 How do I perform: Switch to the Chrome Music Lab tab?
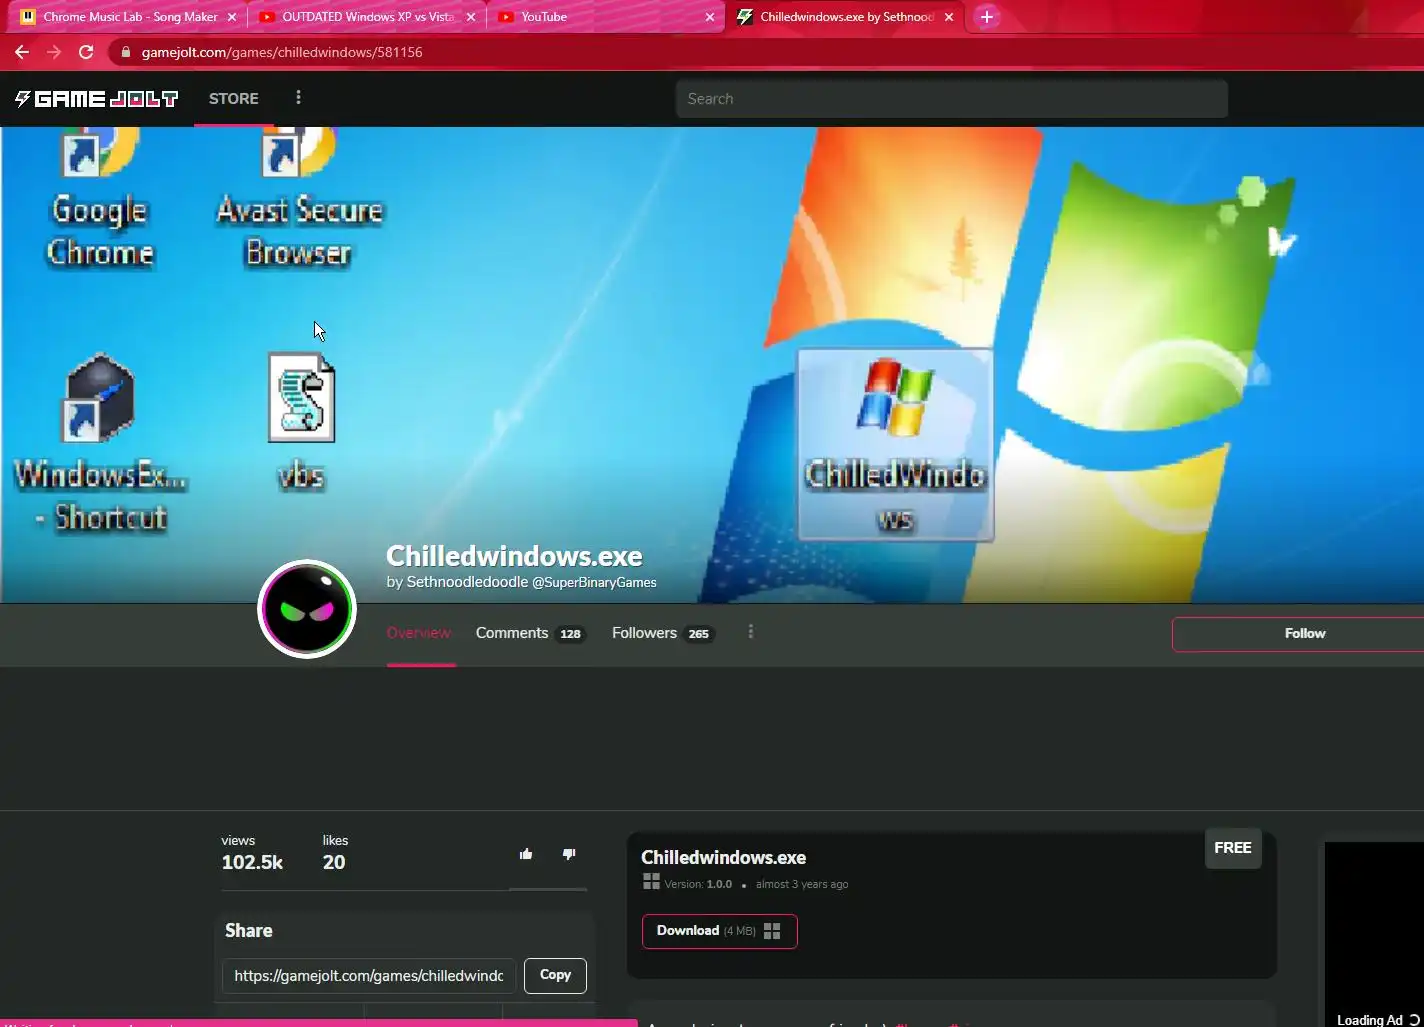130,17
